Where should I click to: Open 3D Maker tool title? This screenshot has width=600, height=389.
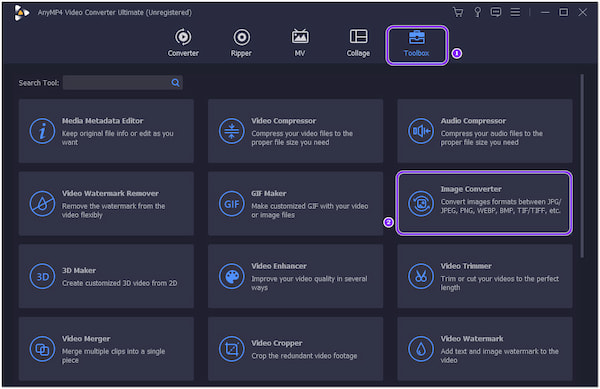pos(79,270)
